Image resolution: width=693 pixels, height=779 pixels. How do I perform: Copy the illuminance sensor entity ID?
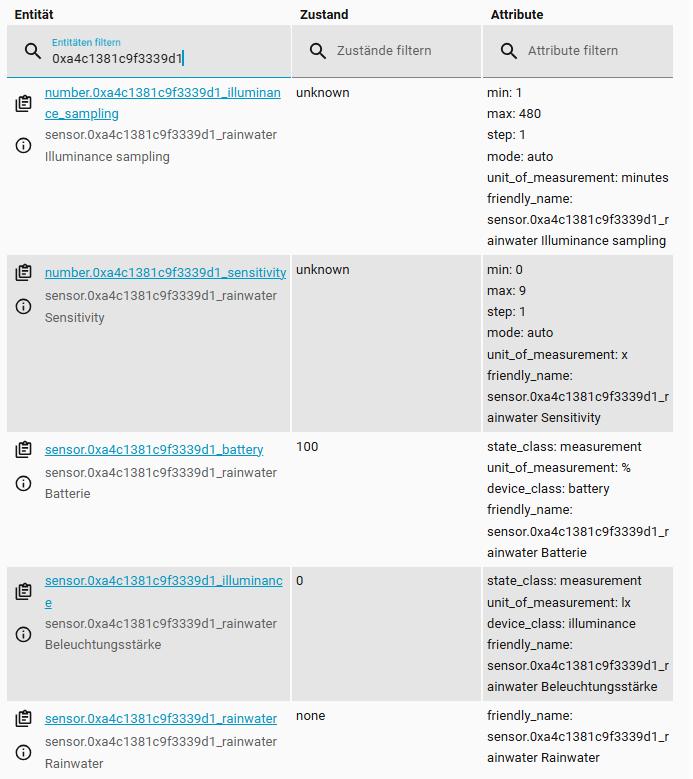pyautogui.click(x=24, y=592)
